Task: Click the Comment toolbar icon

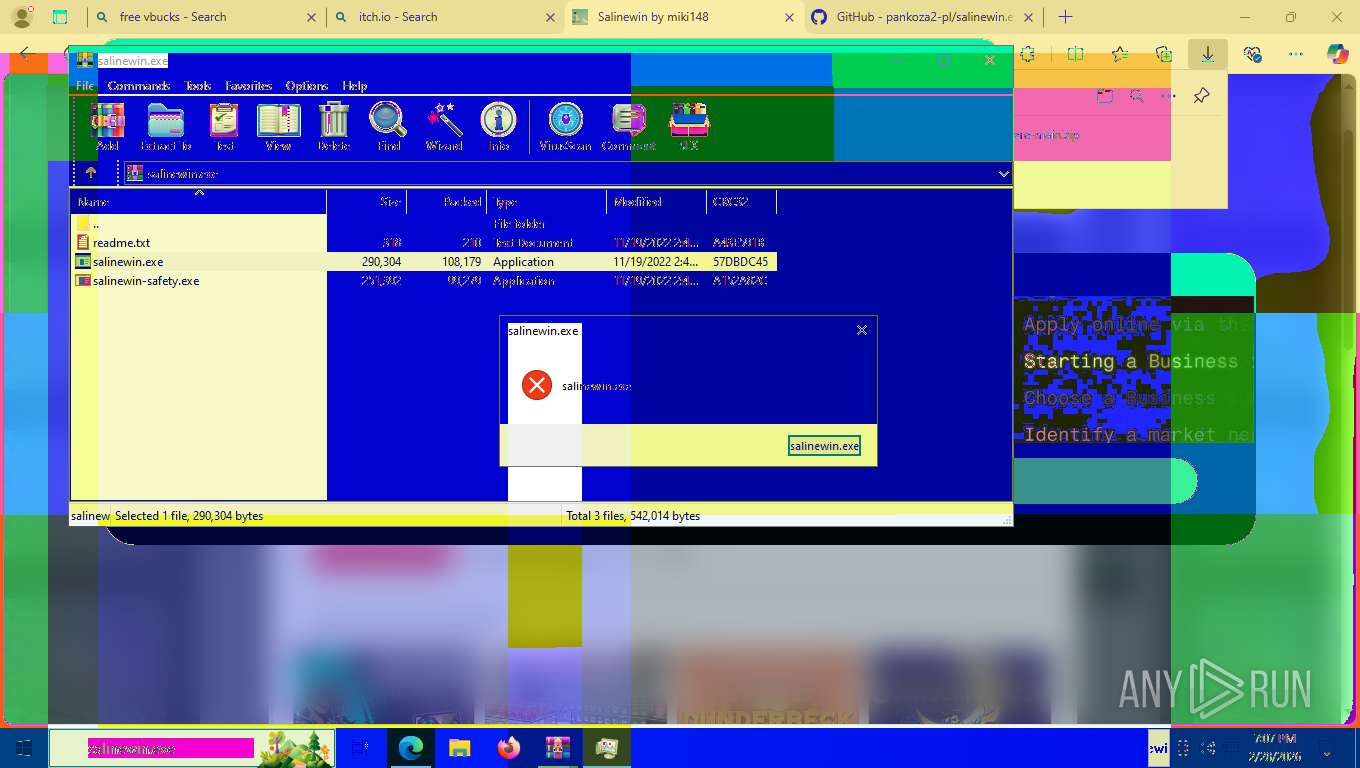Action: pyautogui.click(x=628, y=127)
